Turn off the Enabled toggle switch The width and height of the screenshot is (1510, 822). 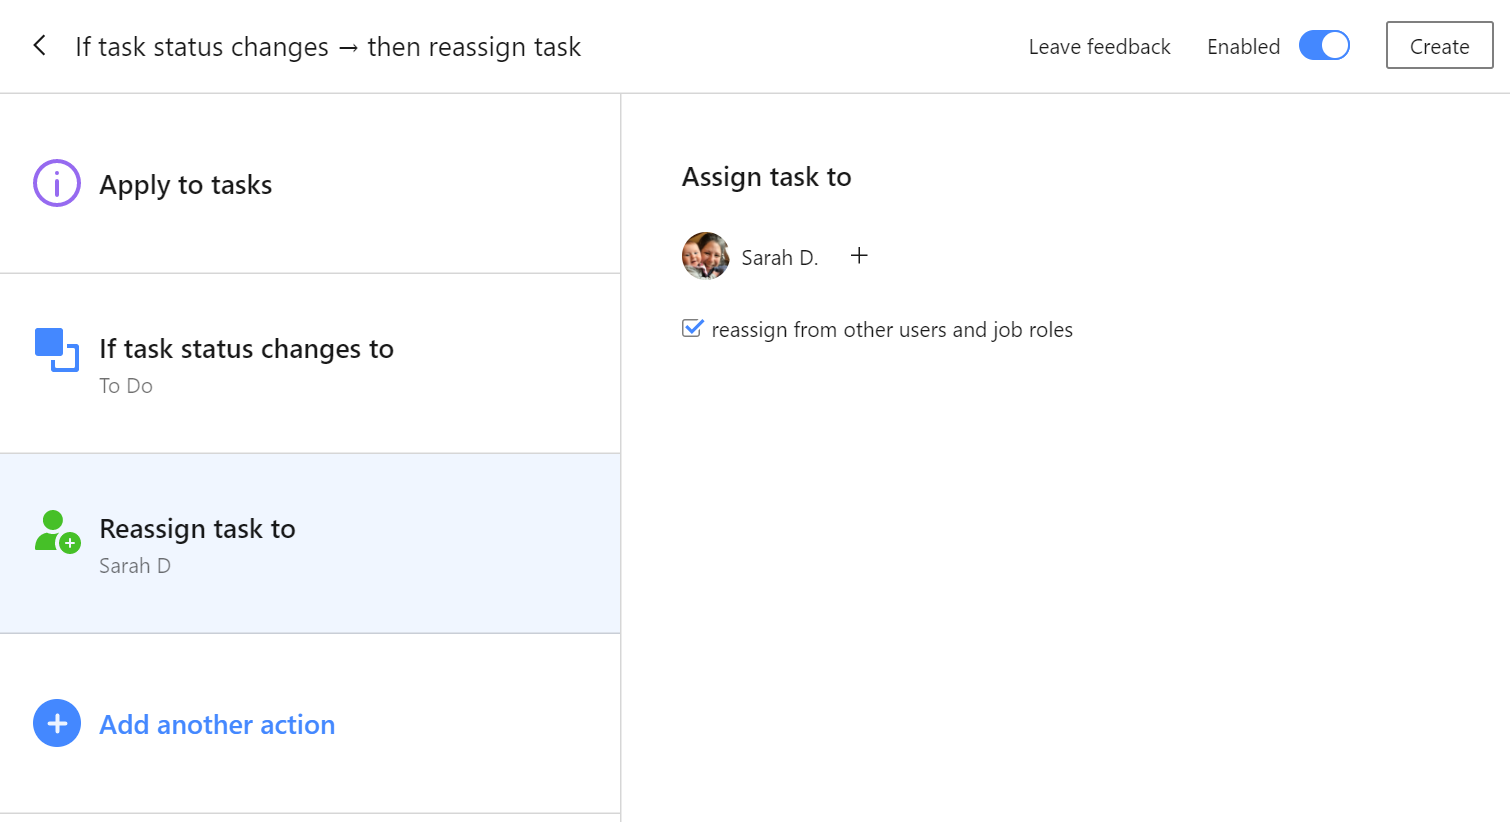1324,46
